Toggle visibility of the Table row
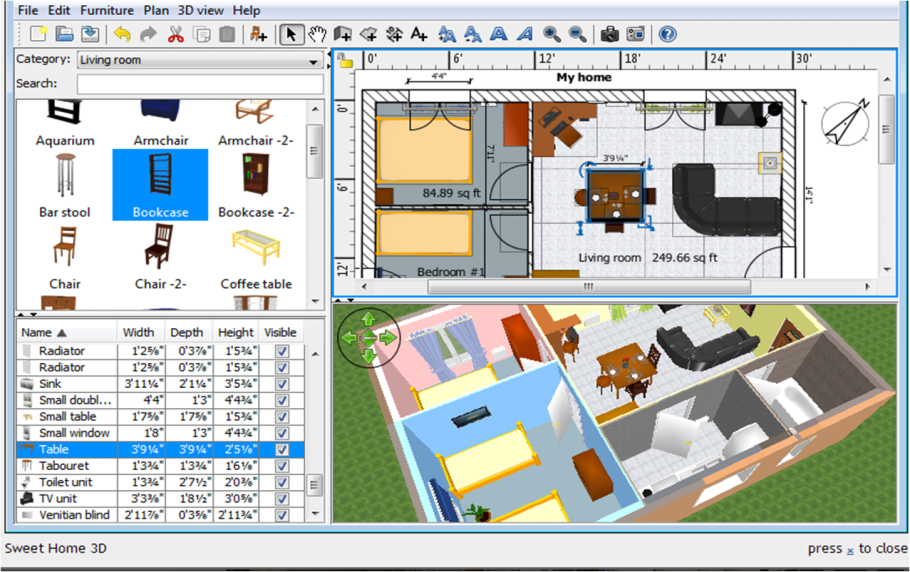 point(282,450)
